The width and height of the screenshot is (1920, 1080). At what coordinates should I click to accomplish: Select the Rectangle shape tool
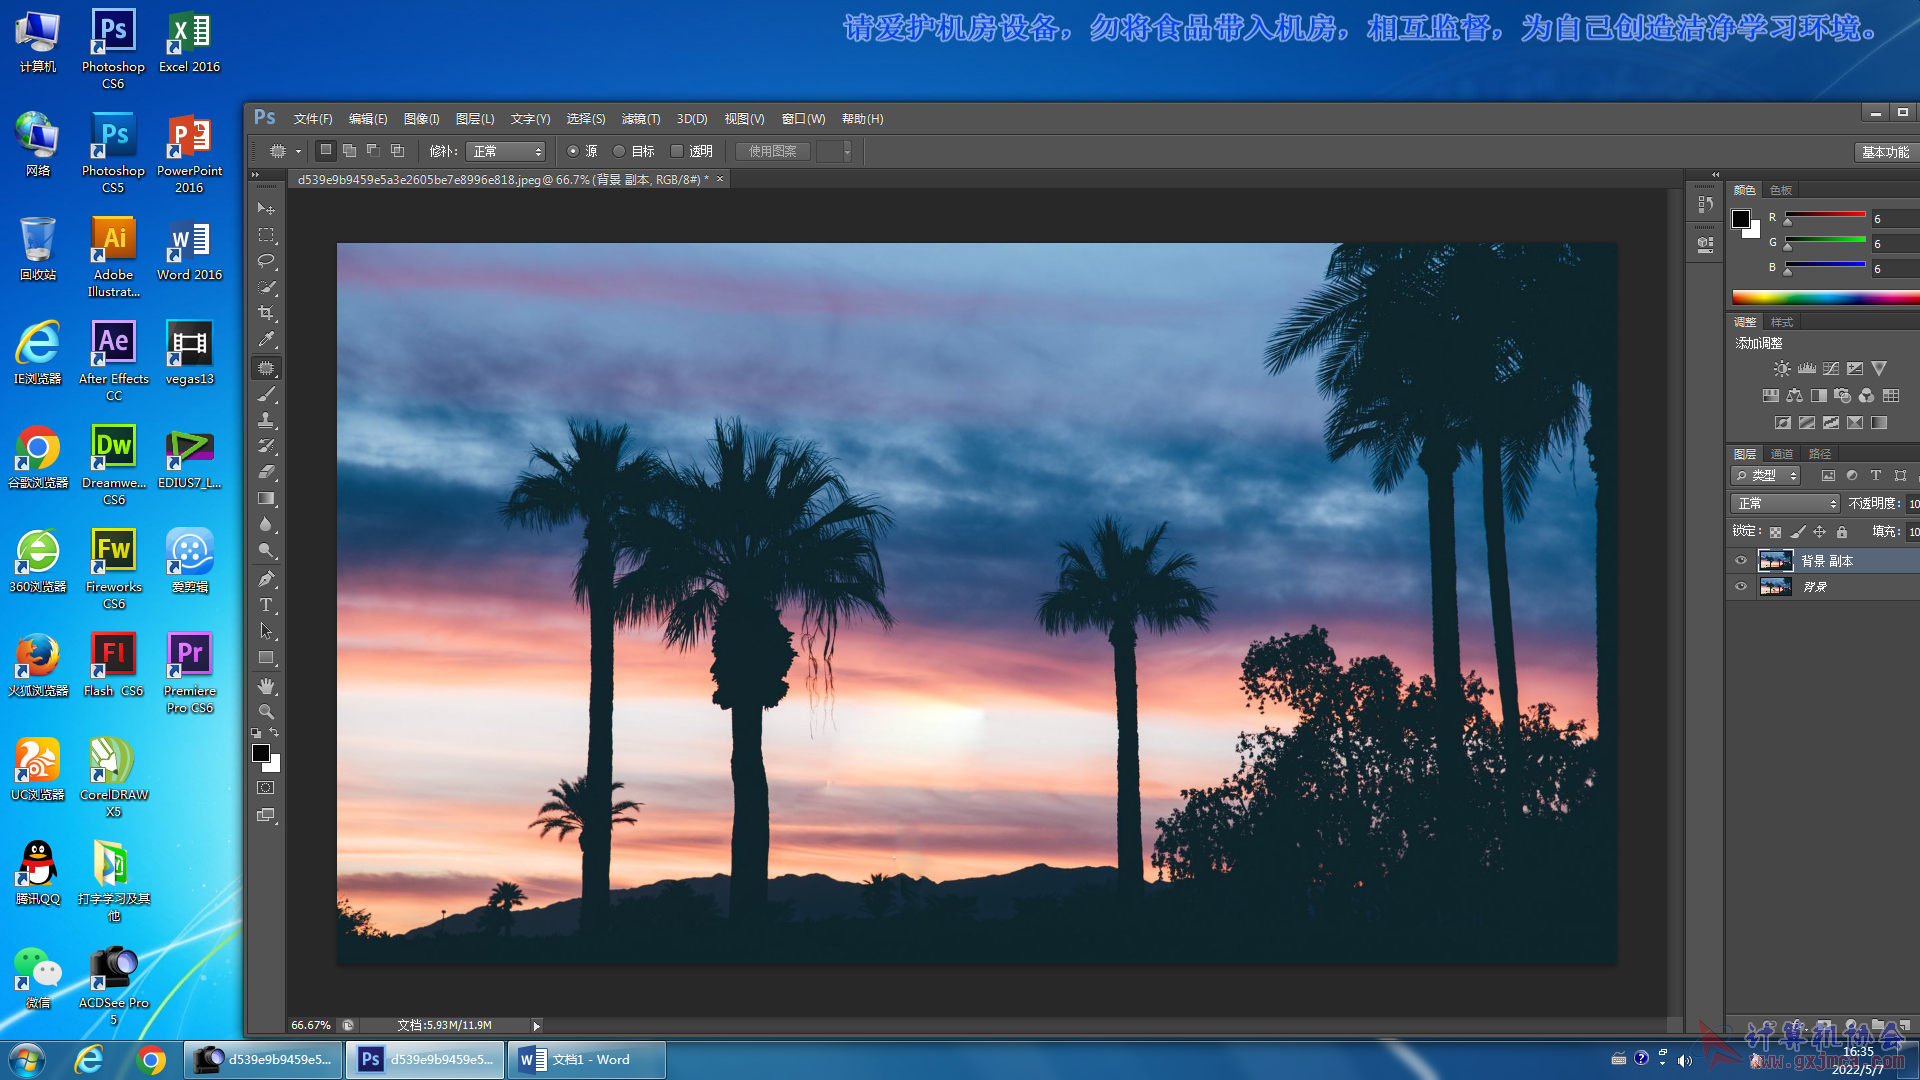[266, 658]
